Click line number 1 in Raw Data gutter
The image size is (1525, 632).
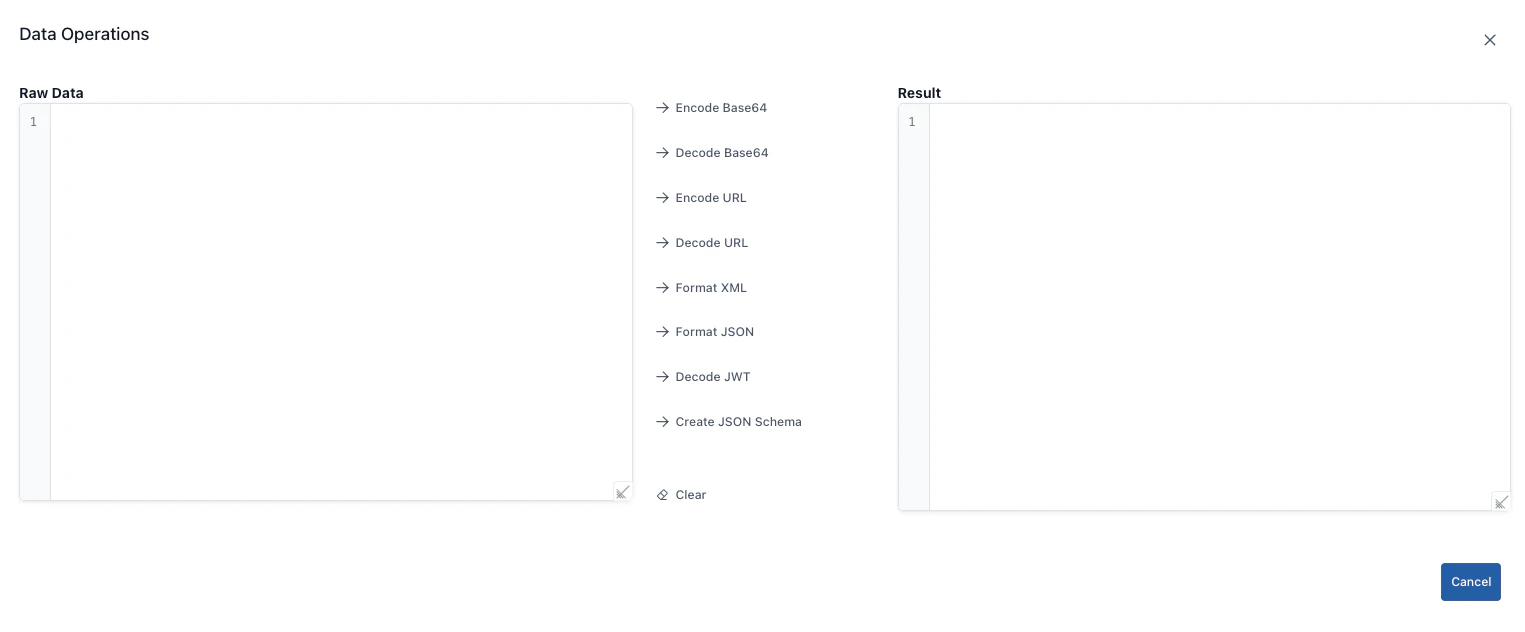click(33, 121)
